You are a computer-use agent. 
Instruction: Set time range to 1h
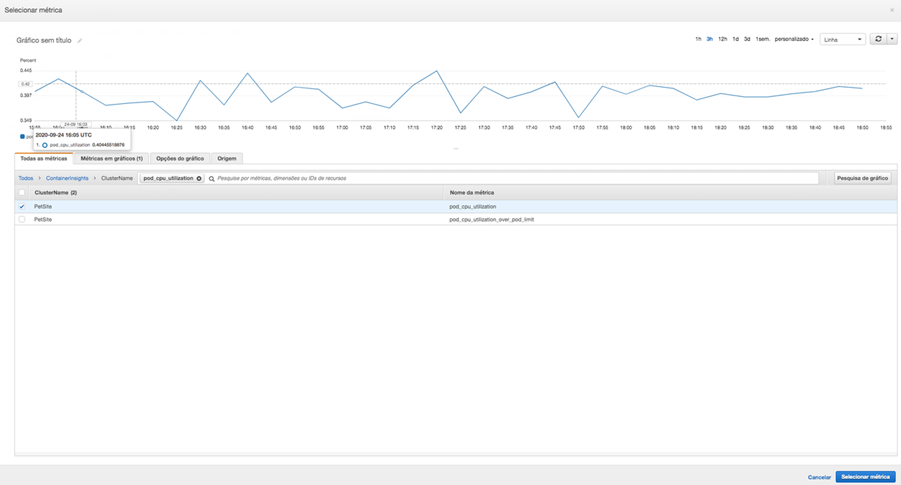pos(698,39)
